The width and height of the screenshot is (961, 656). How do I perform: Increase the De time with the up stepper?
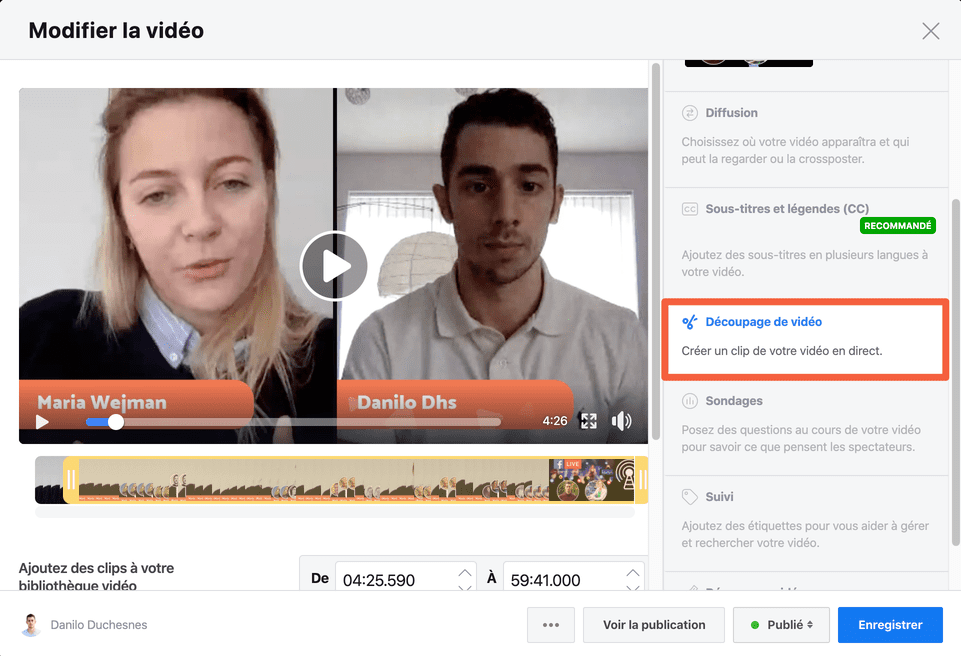coord(464,572)
